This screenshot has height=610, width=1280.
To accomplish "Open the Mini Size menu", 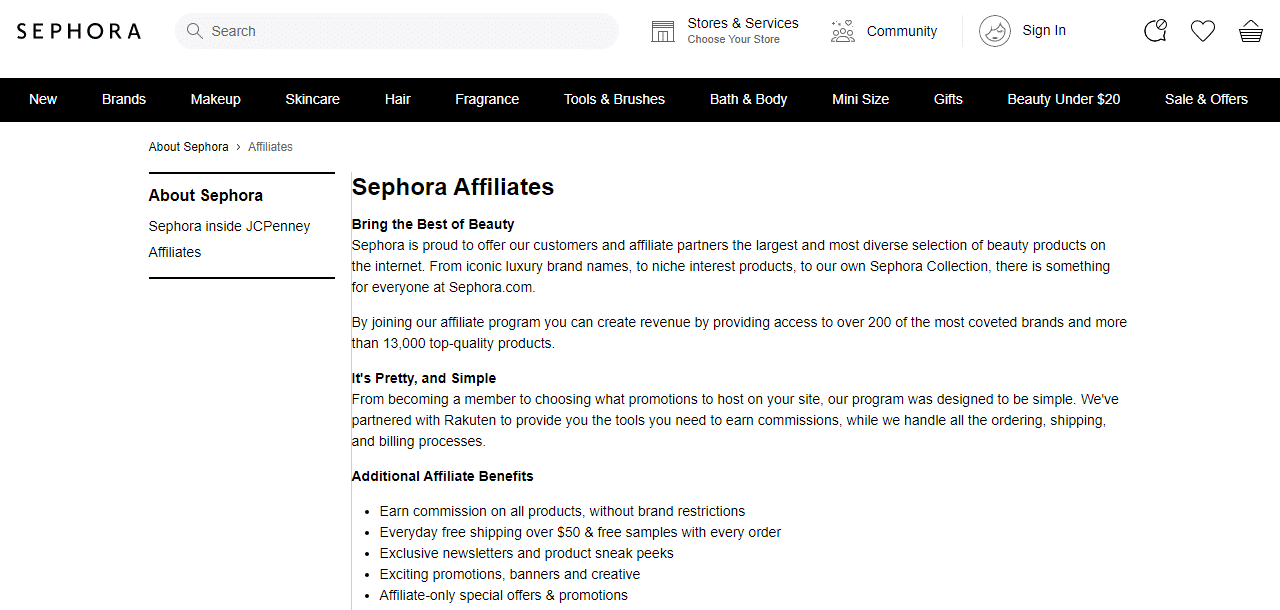I will [861, 99].
